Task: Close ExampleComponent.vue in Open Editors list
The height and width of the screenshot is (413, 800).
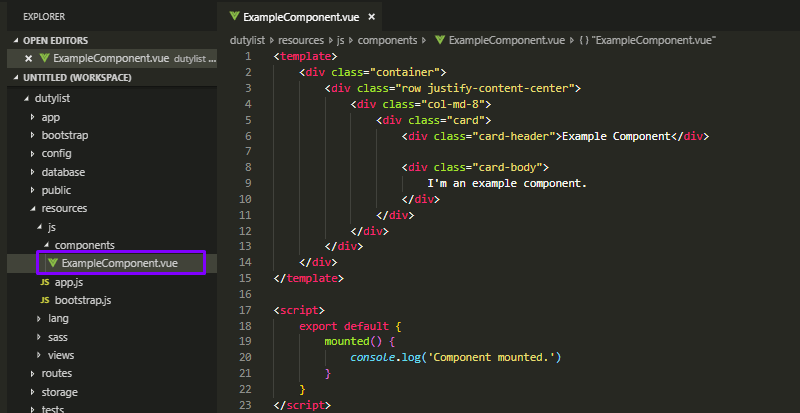Action: point(29,59)
